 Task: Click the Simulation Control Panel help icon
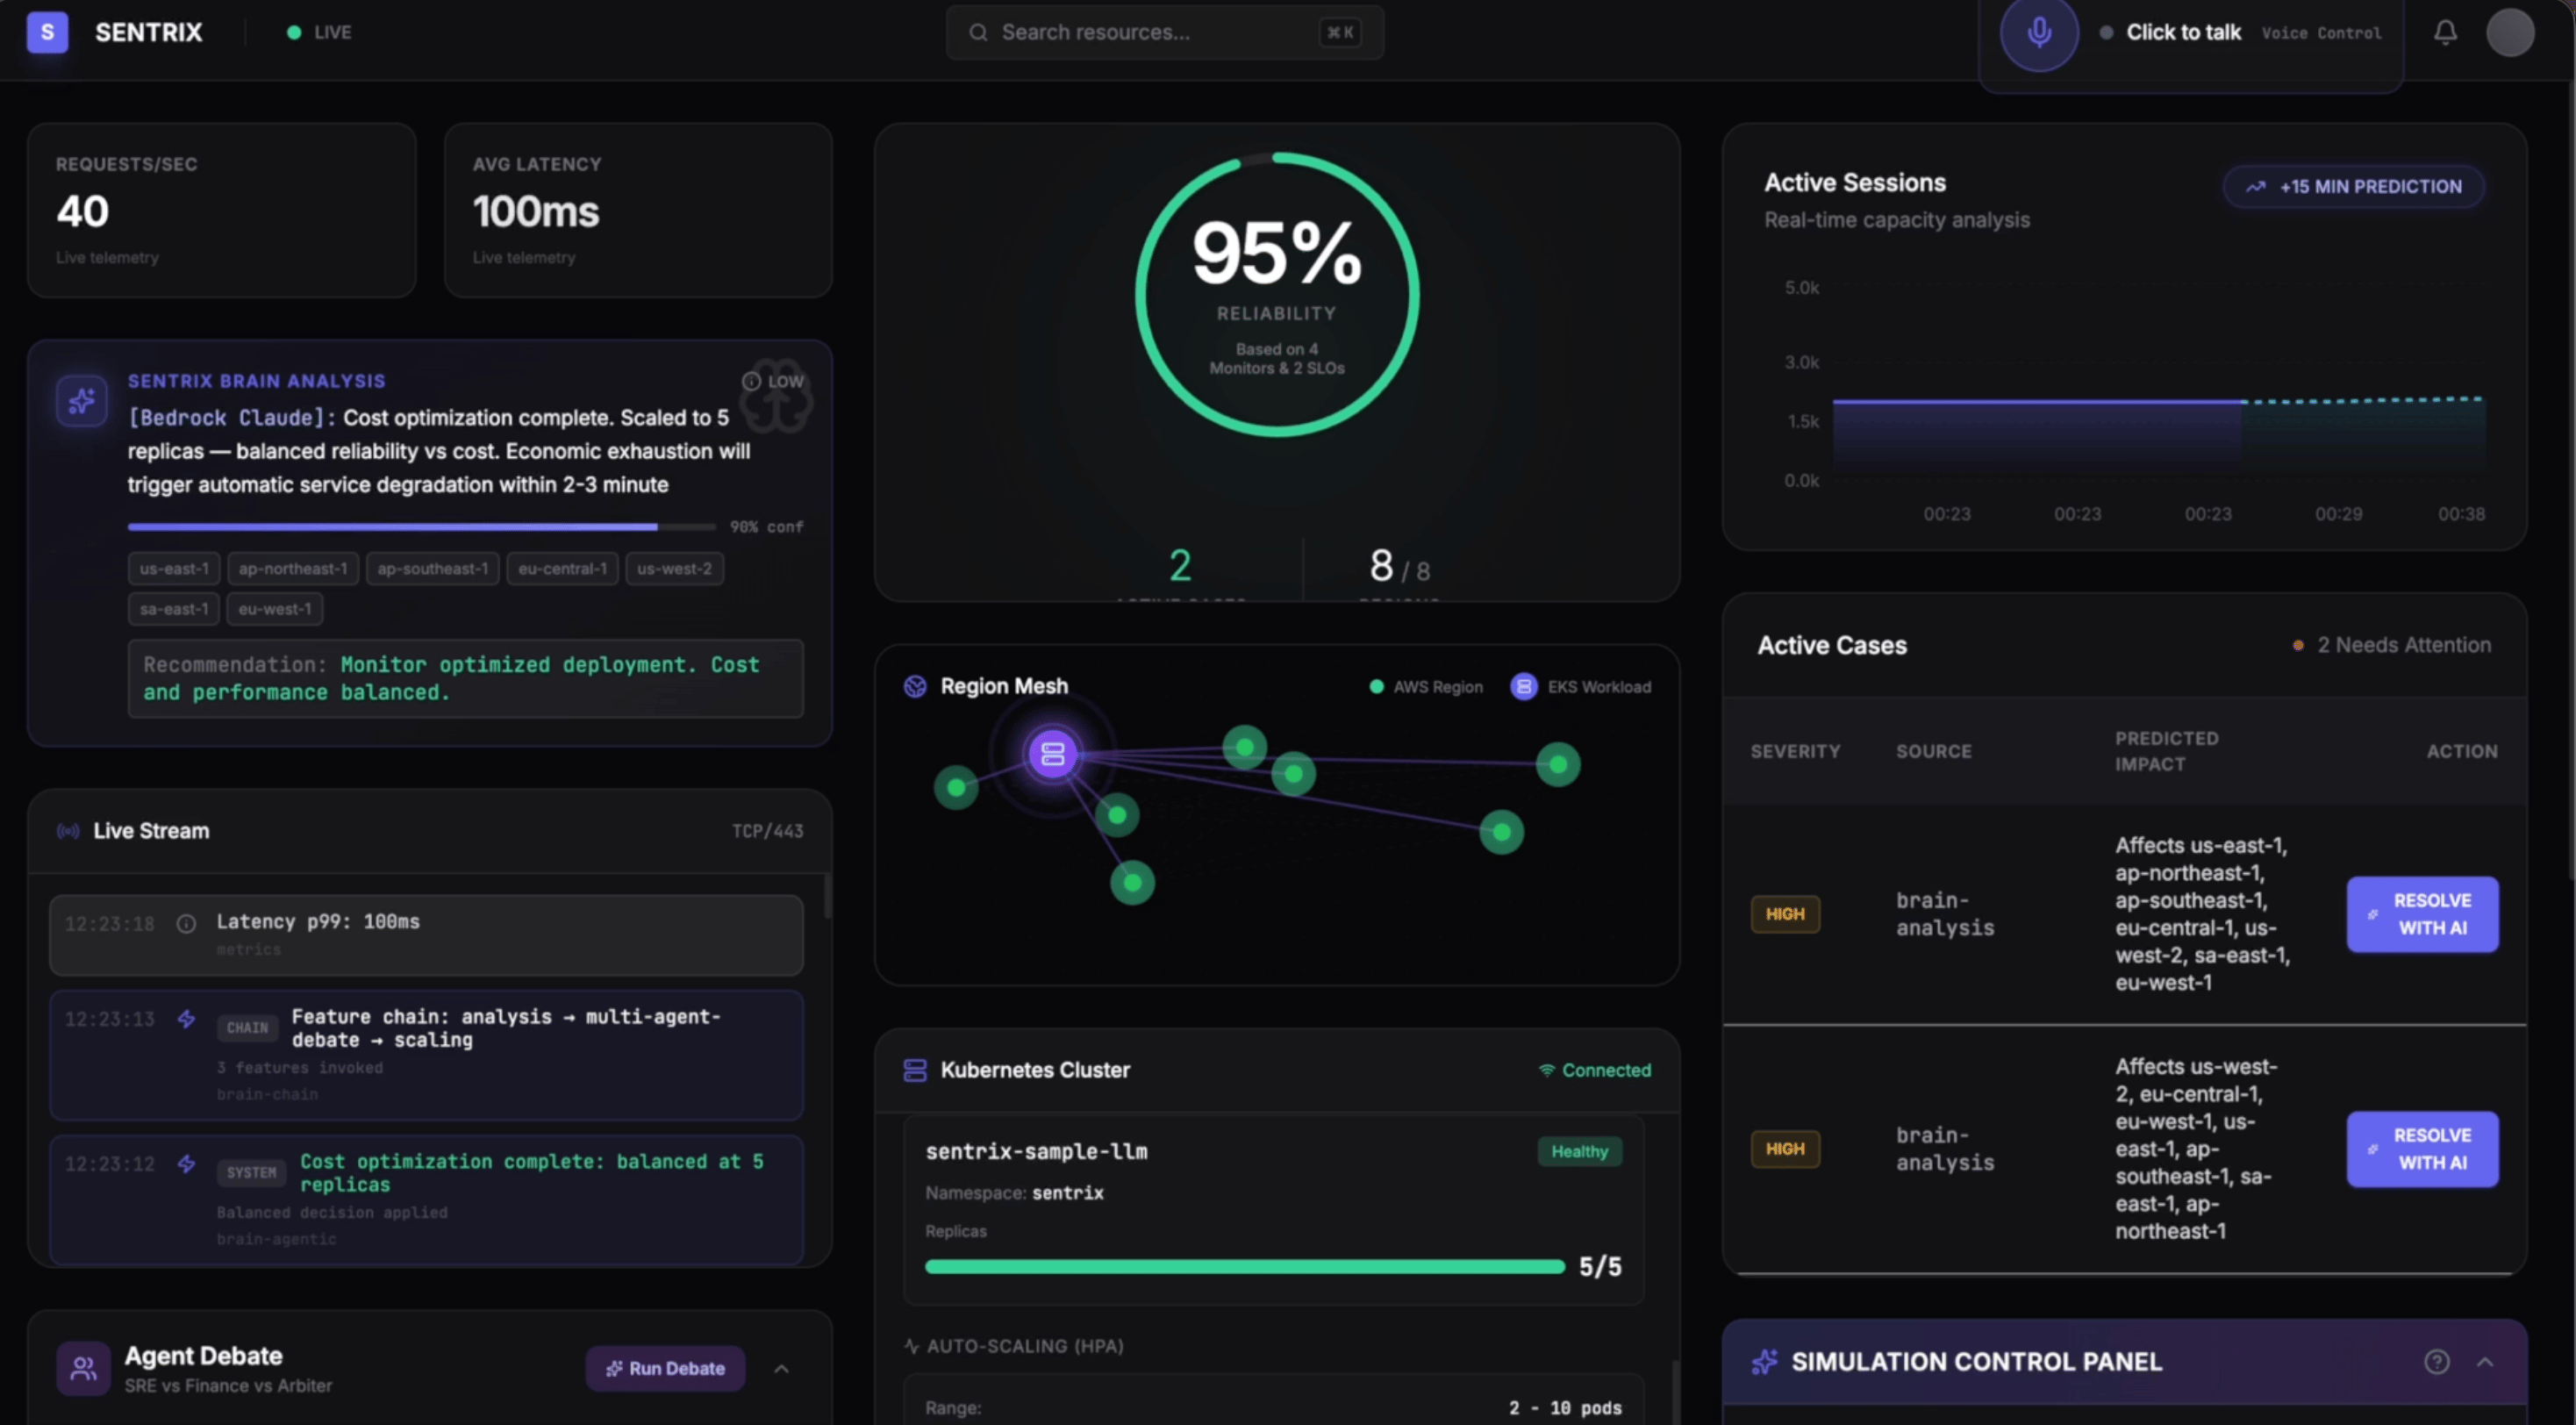[x=2436, y=1361]
